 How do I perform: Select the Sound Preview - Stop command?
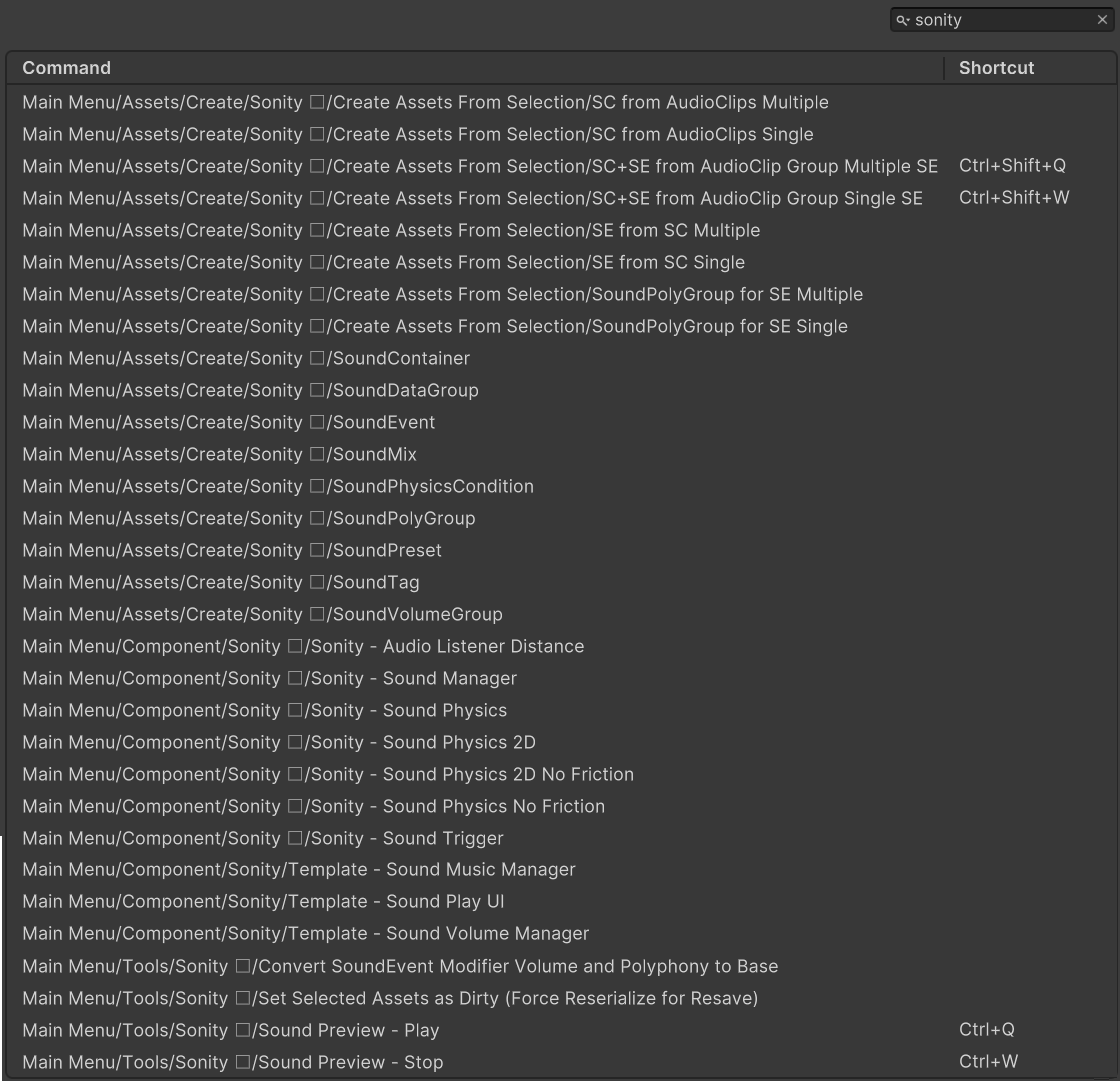[x=560, y=1062]
